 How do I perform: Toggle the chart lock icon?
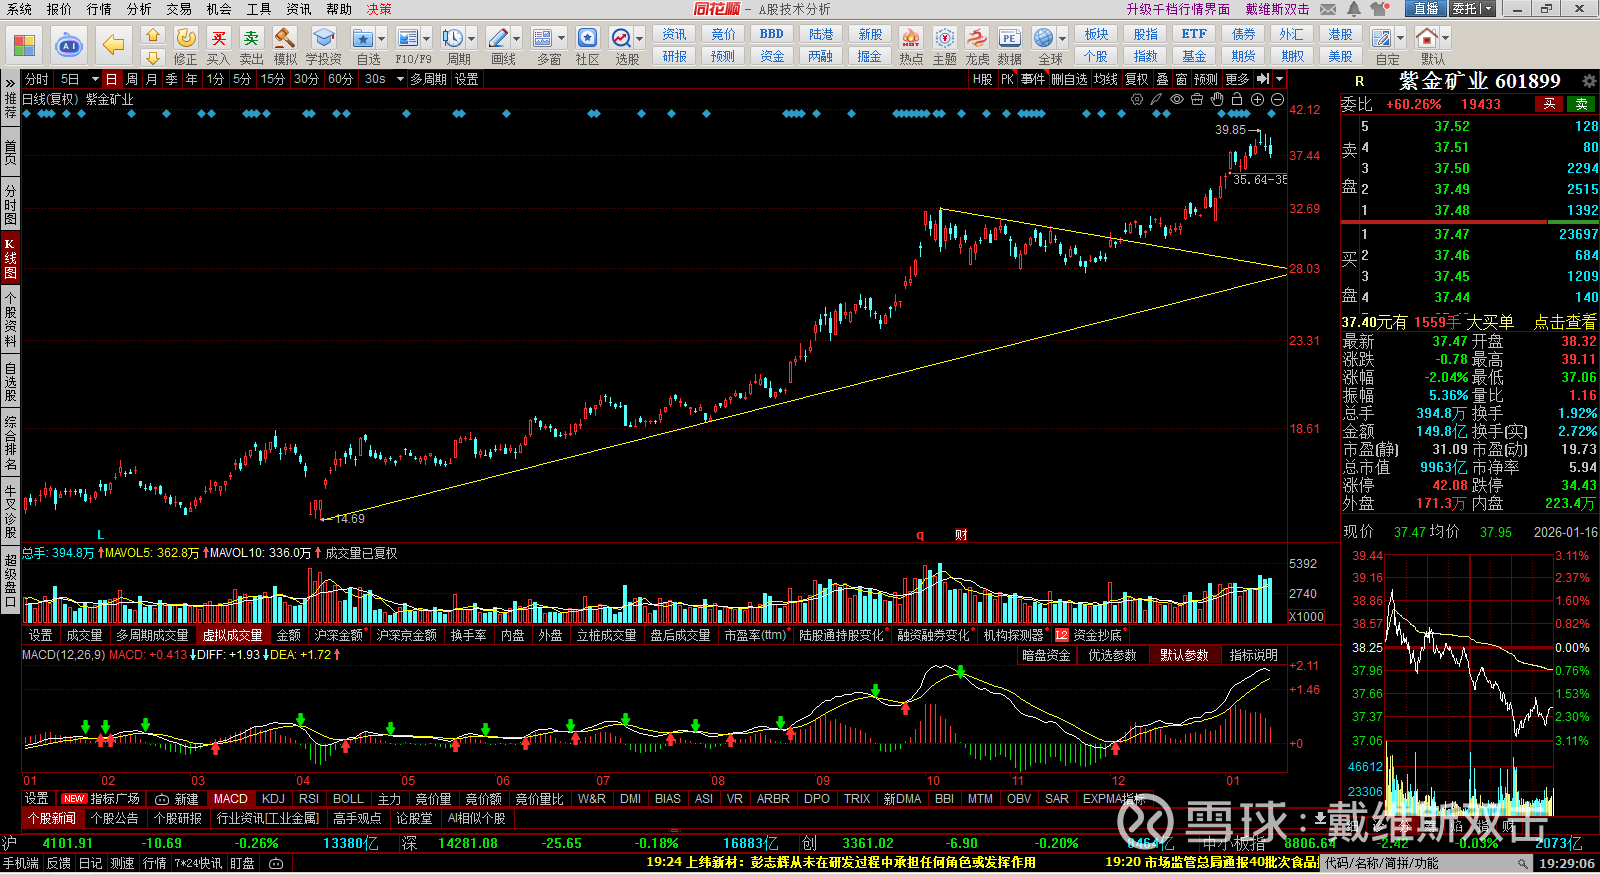(x=1237, y=99)
